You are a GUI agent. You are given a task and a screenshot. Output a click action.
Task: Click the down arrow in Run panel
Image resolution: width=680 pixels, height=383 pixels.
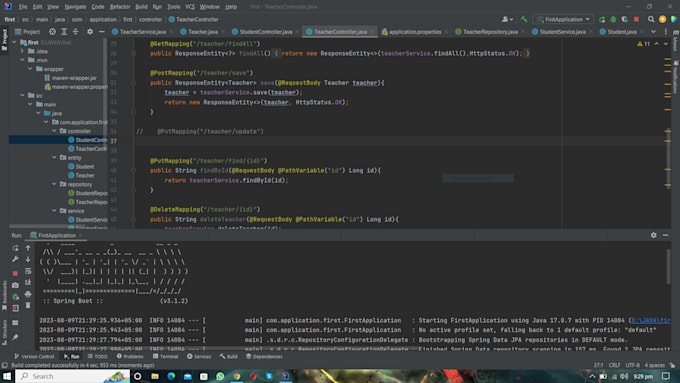click(x=28, y=259)
